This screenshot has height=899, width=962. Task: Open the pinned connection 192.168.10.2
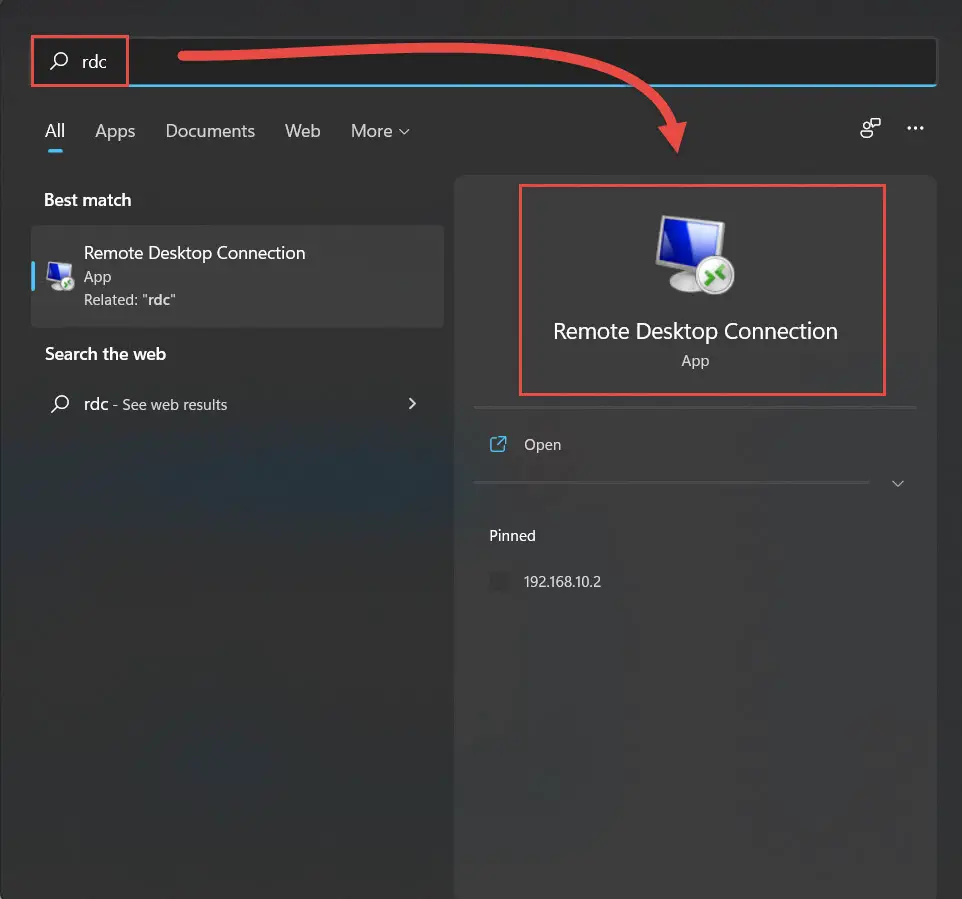(562, 581)
